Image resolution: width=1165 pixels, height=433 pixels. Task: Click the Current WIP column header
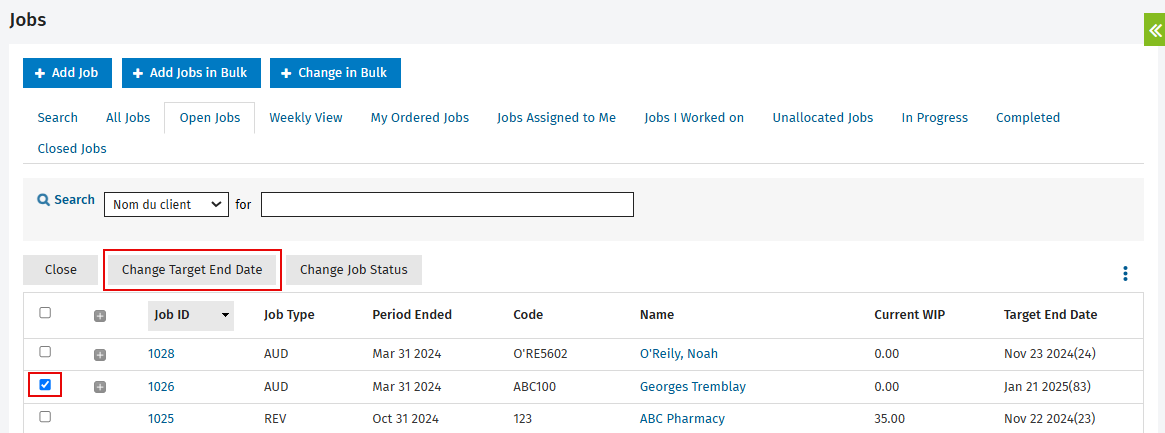point(909,315)
